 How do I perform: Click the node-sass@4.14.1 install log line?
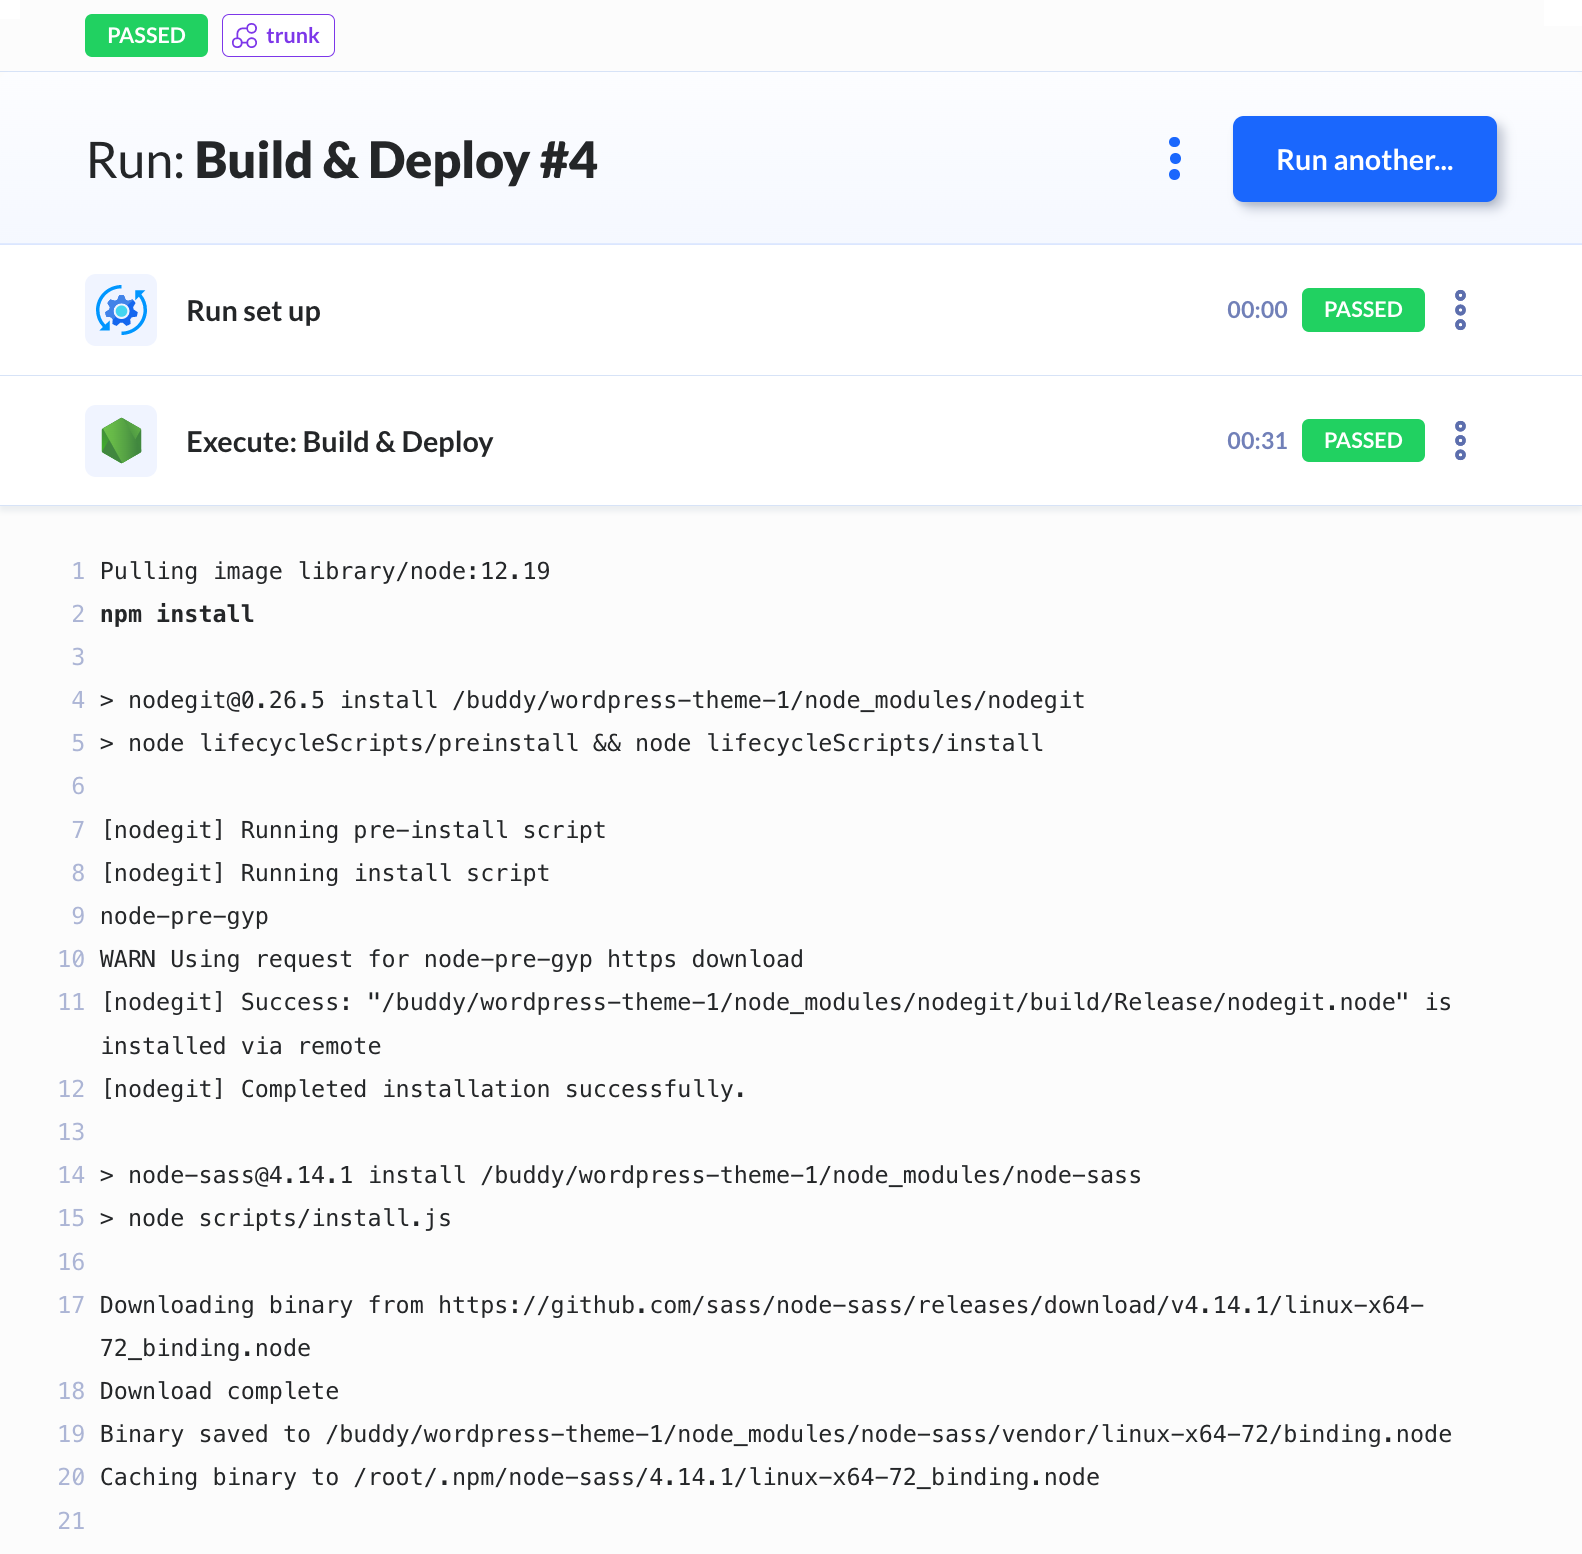point(620,1175)
